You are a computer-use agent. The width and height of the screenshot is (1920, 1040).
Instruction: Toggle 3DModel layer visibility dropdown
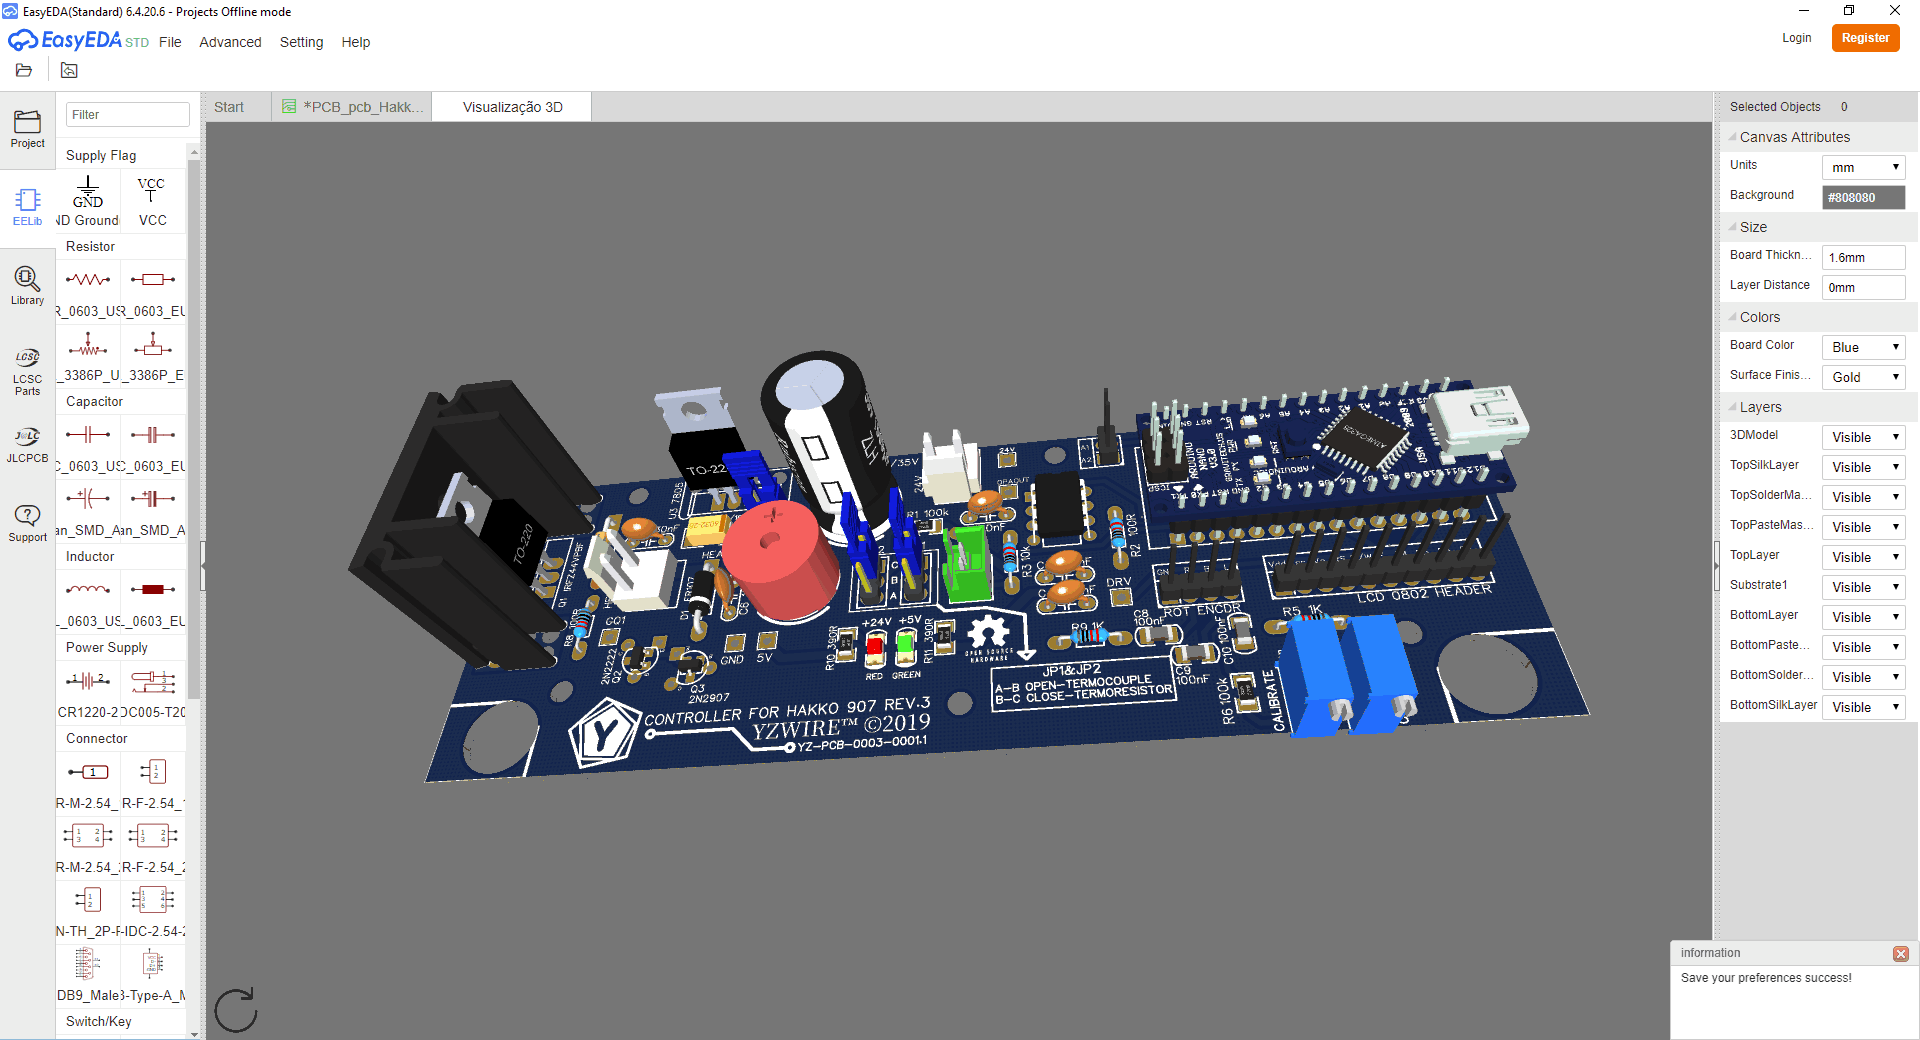pyautogui.click(x=1863, y=437)
